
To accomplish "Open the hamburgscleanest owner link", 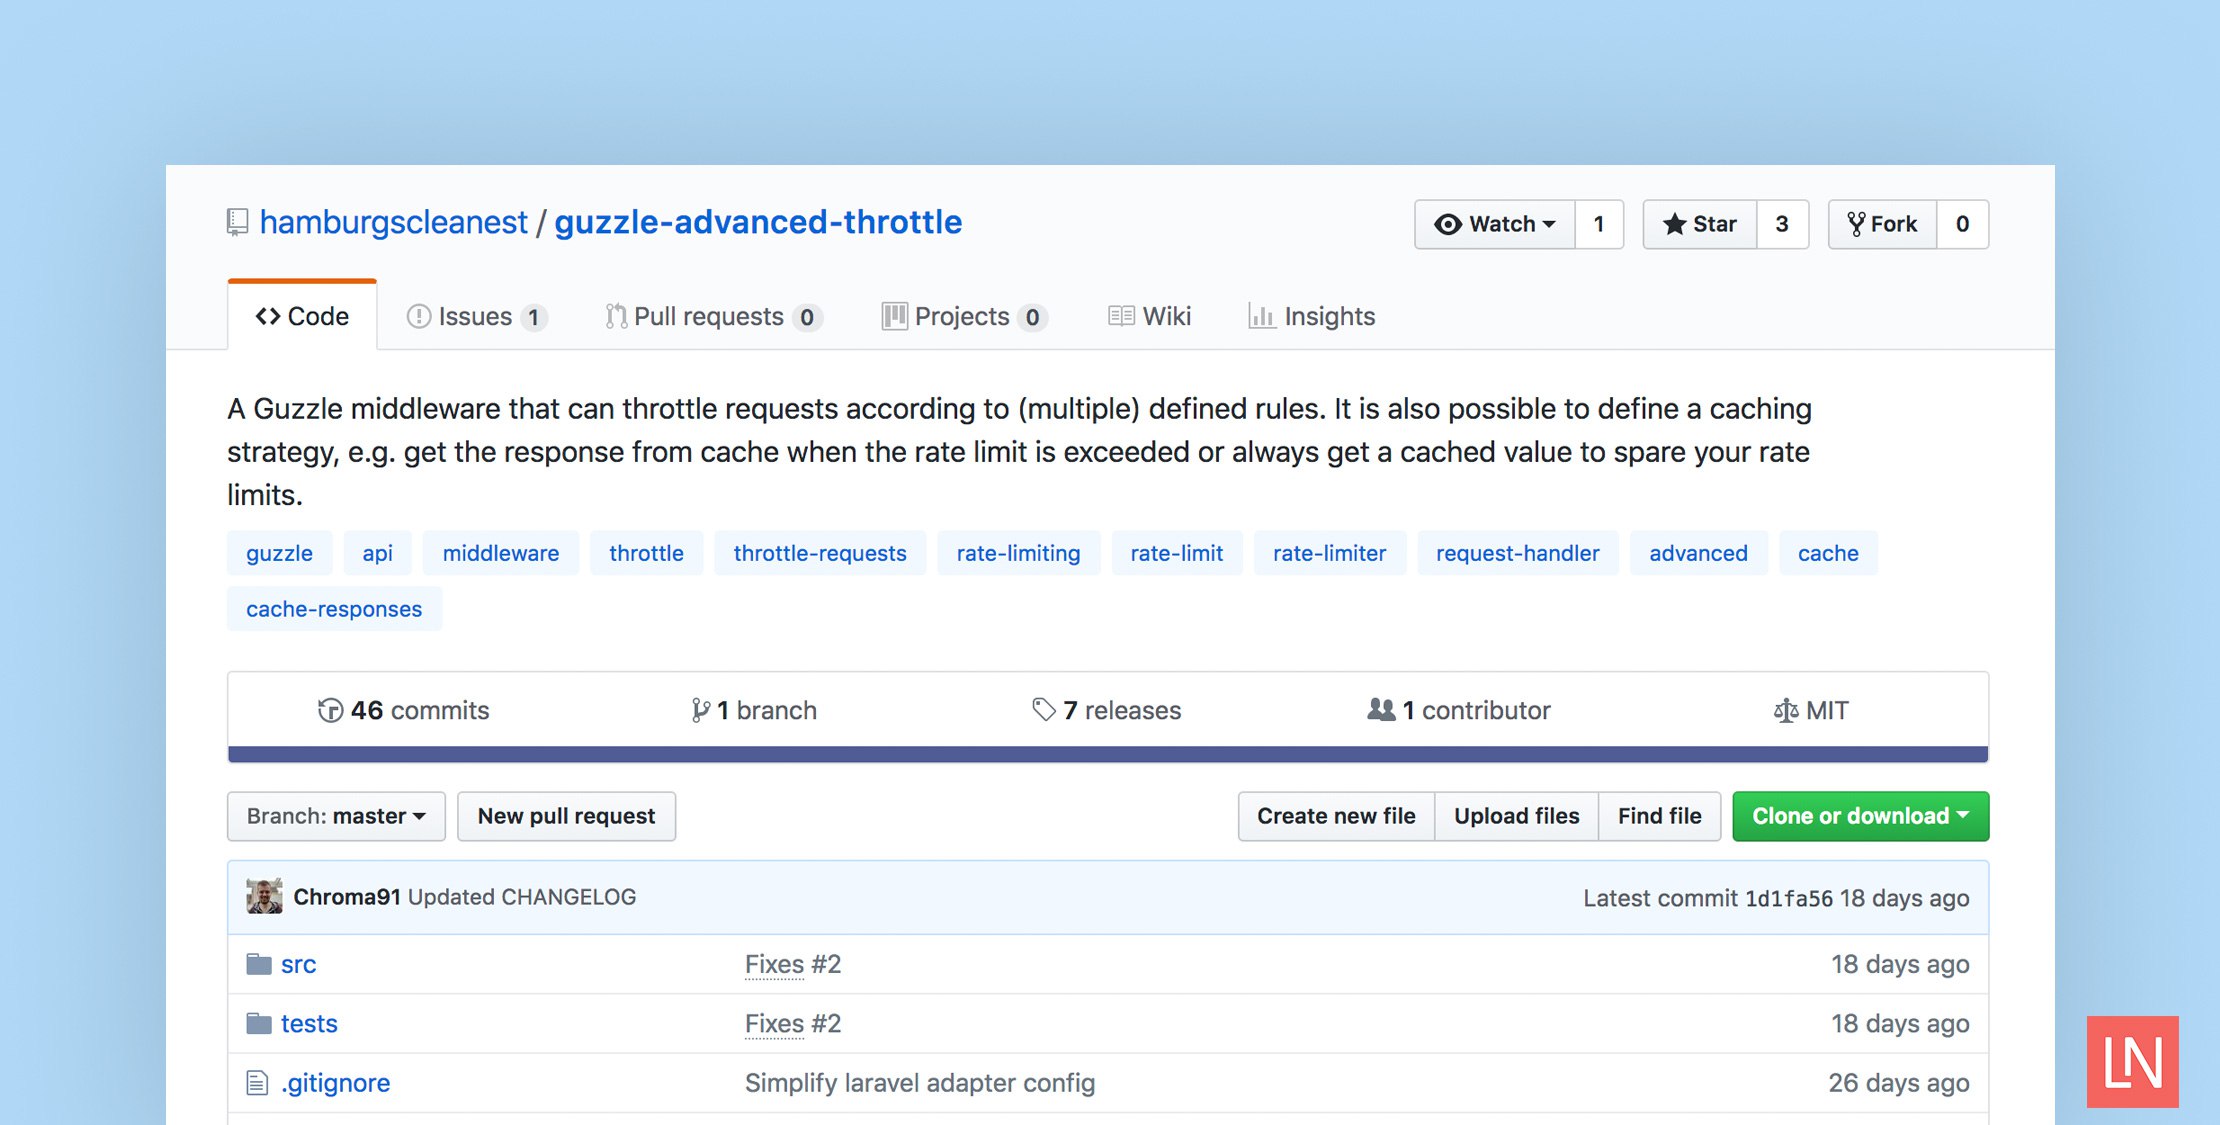I will tap(393, 222).
